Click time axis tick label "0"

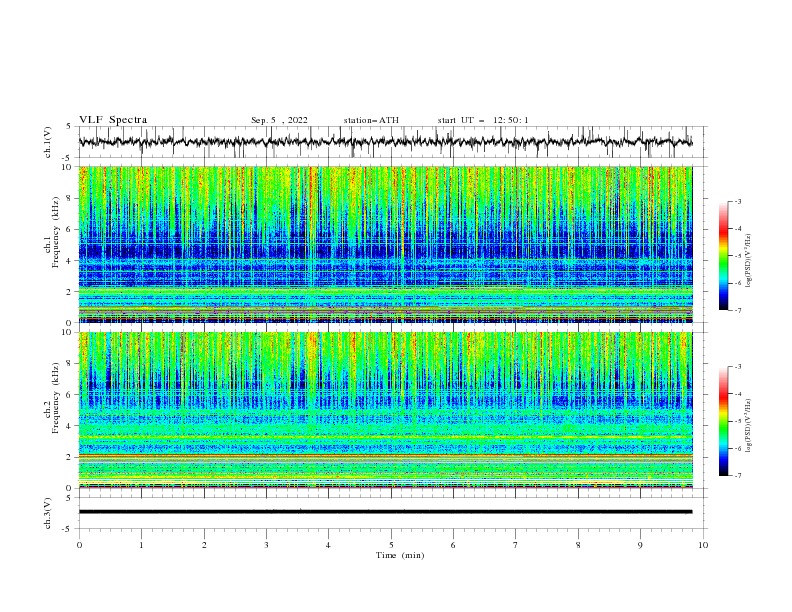point(79,545)
